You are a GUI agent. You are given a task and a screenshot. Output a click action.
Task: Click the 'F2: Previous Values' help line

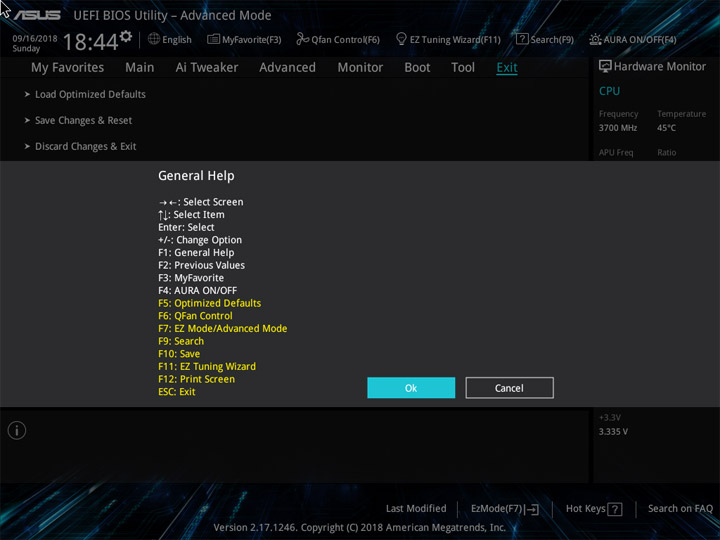201,265
